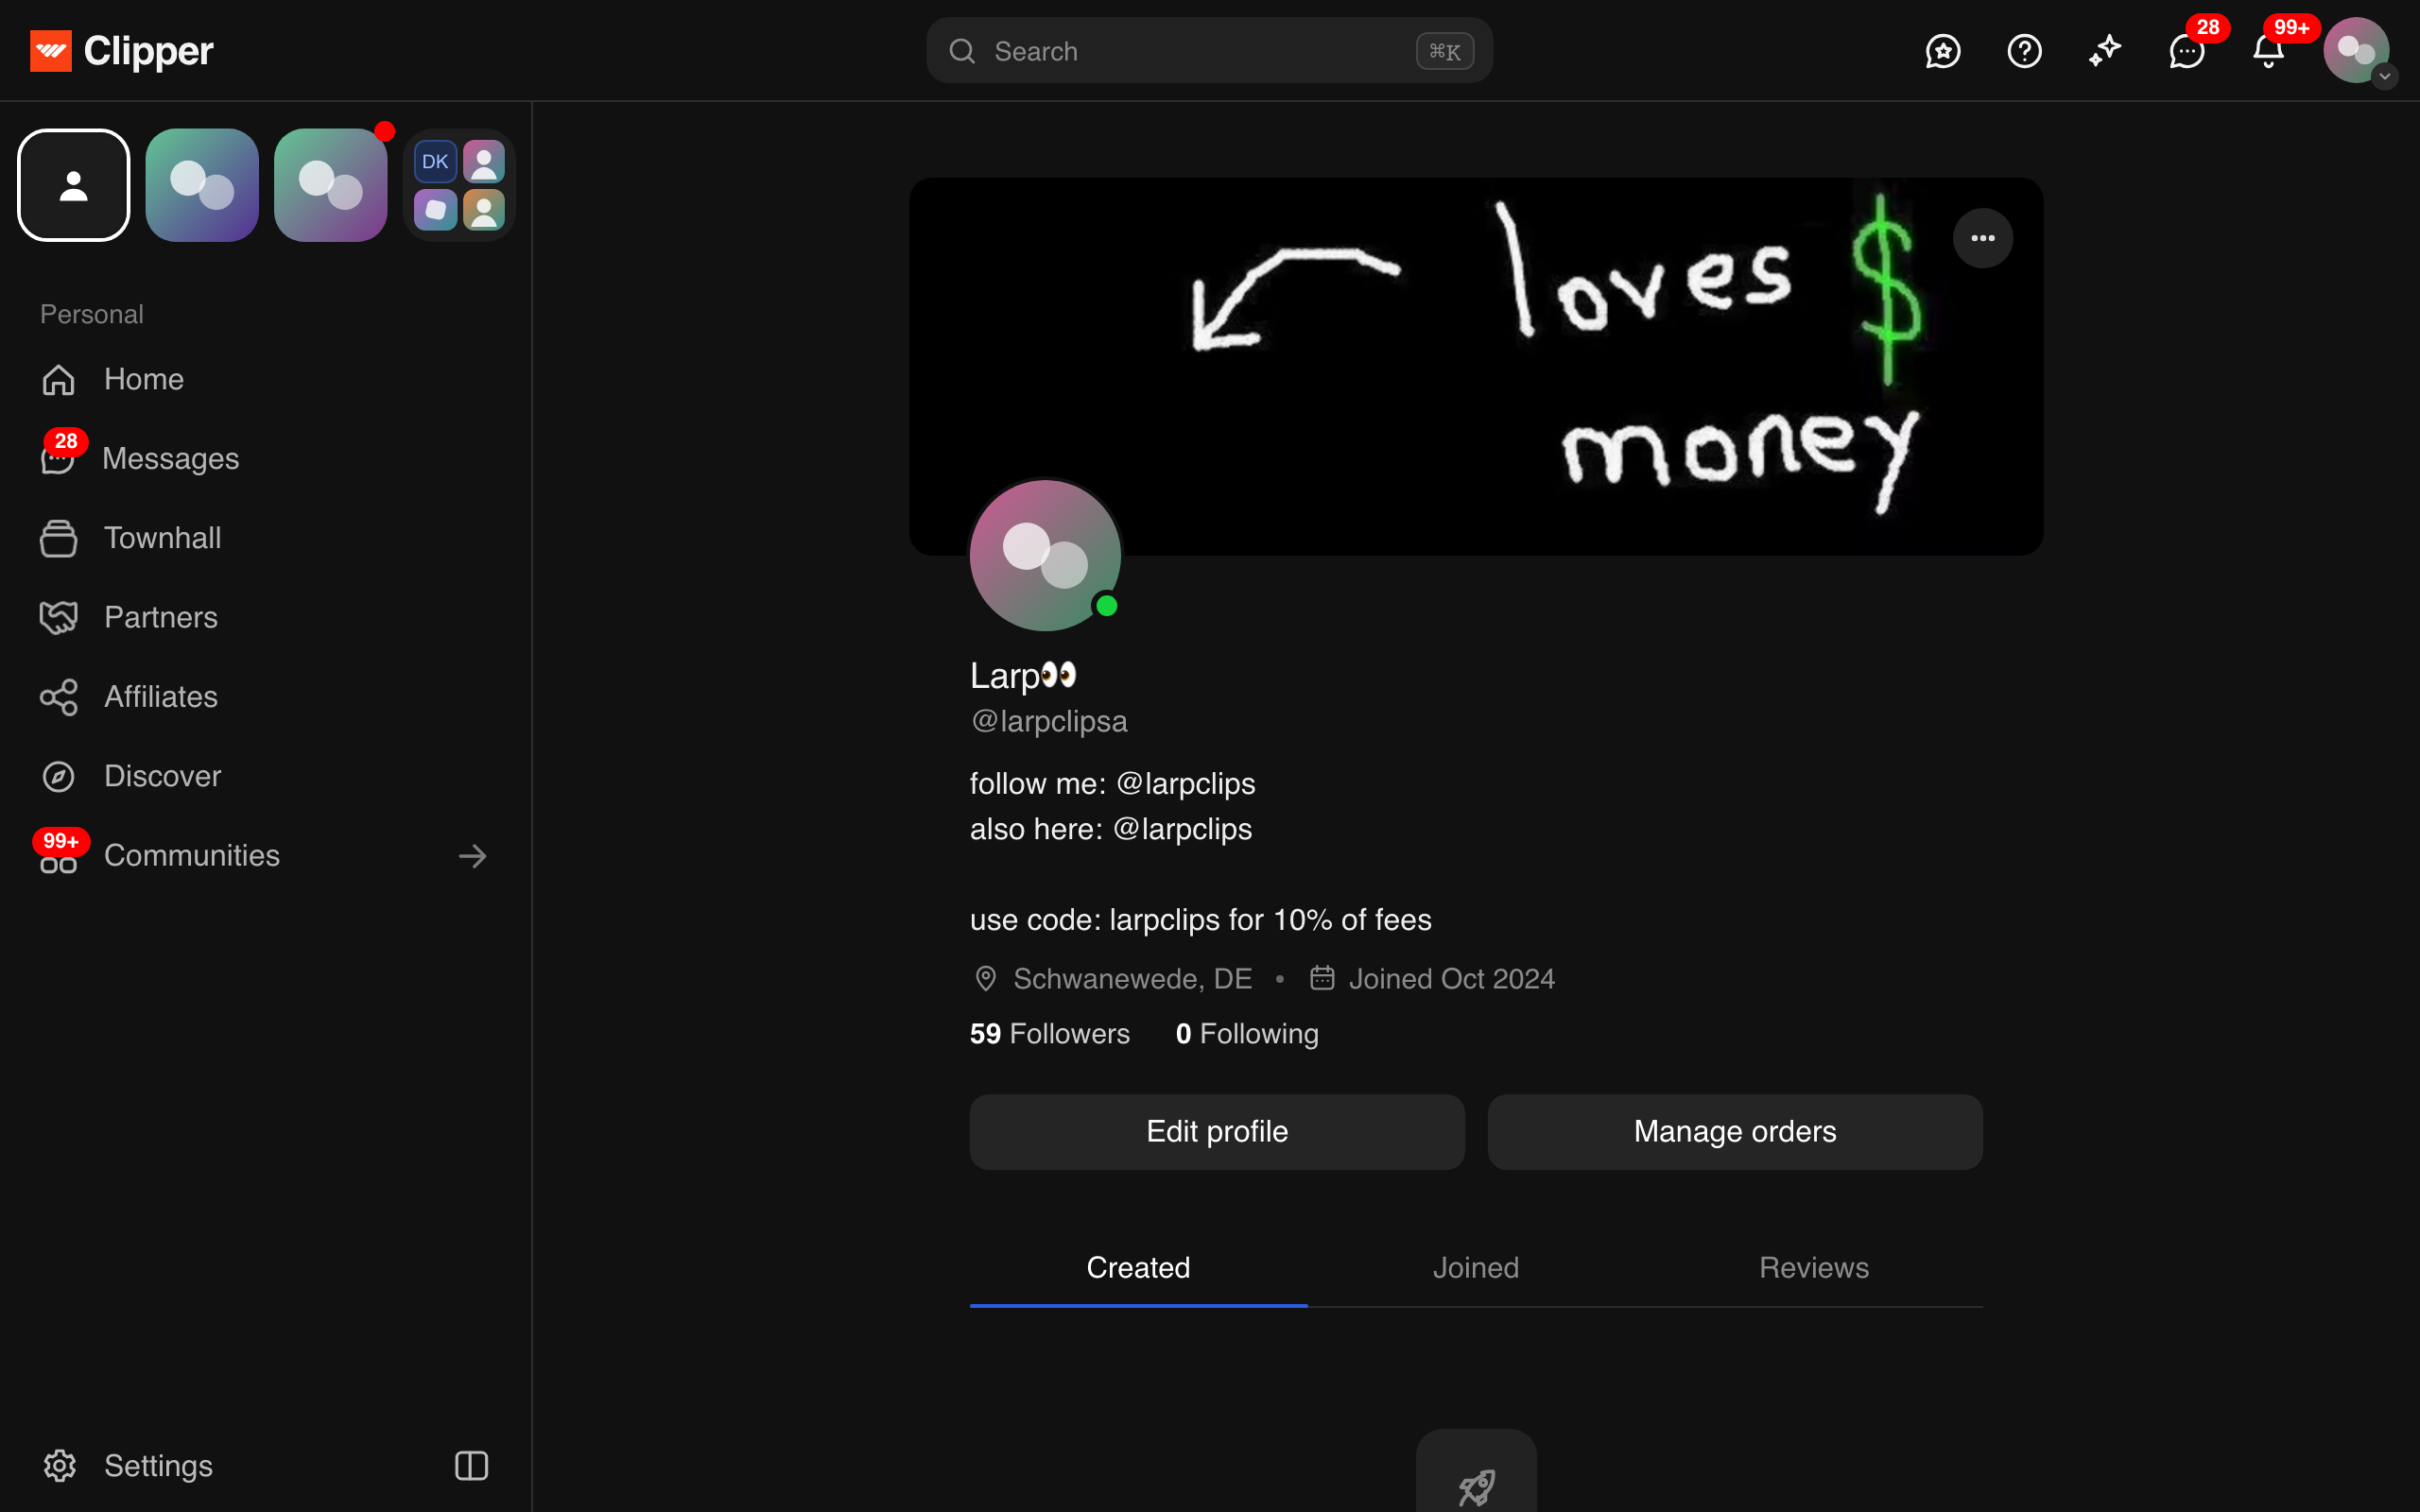The image size is (2420, 1512).
Task: Click the profile banner image
Action: click(1476, 366)
